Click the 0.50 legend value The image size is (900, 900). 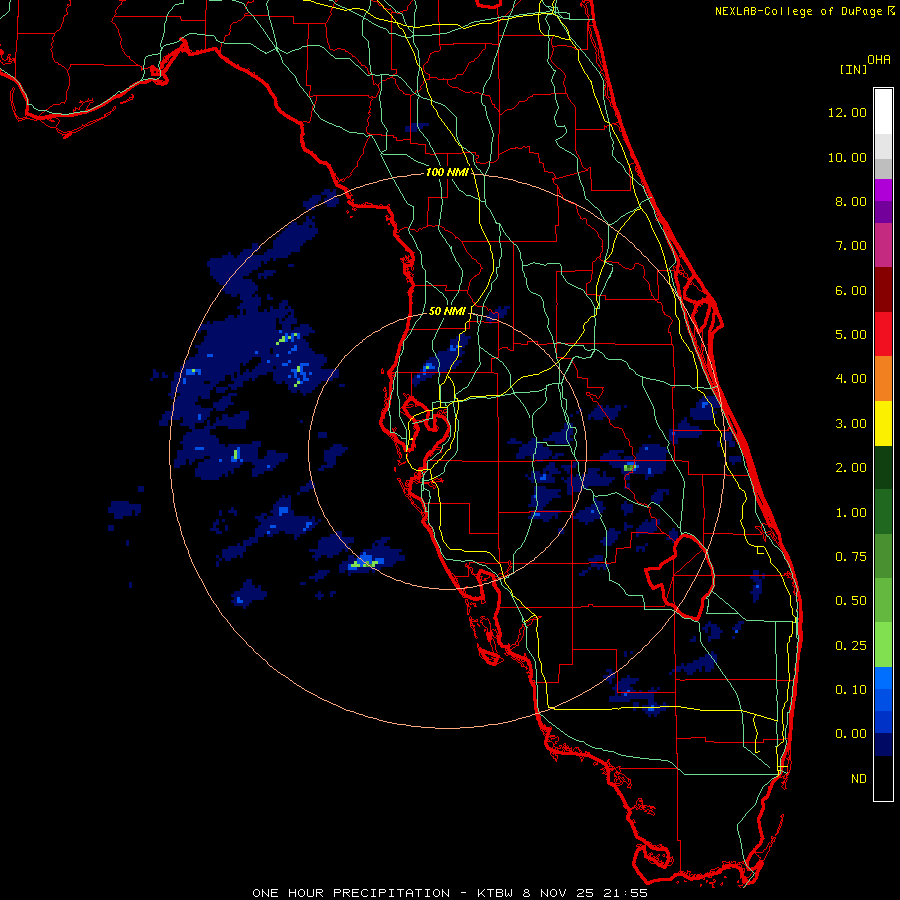(x=851, y=601)
